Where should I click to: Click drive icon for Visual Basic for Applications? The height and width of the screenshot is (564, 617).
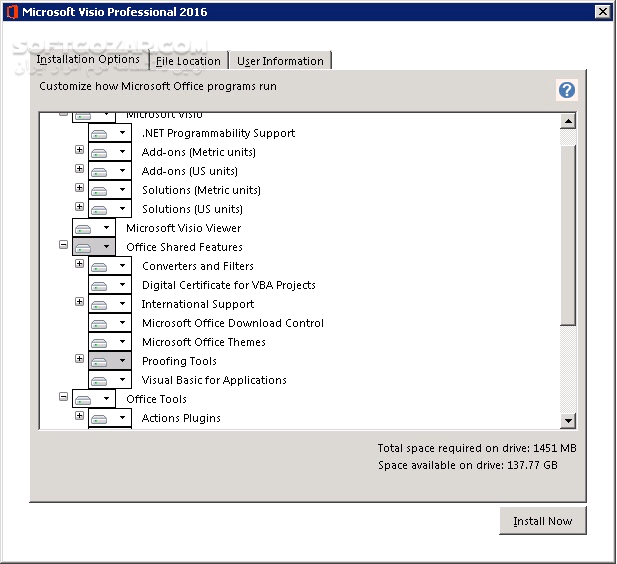coord(101,381)
